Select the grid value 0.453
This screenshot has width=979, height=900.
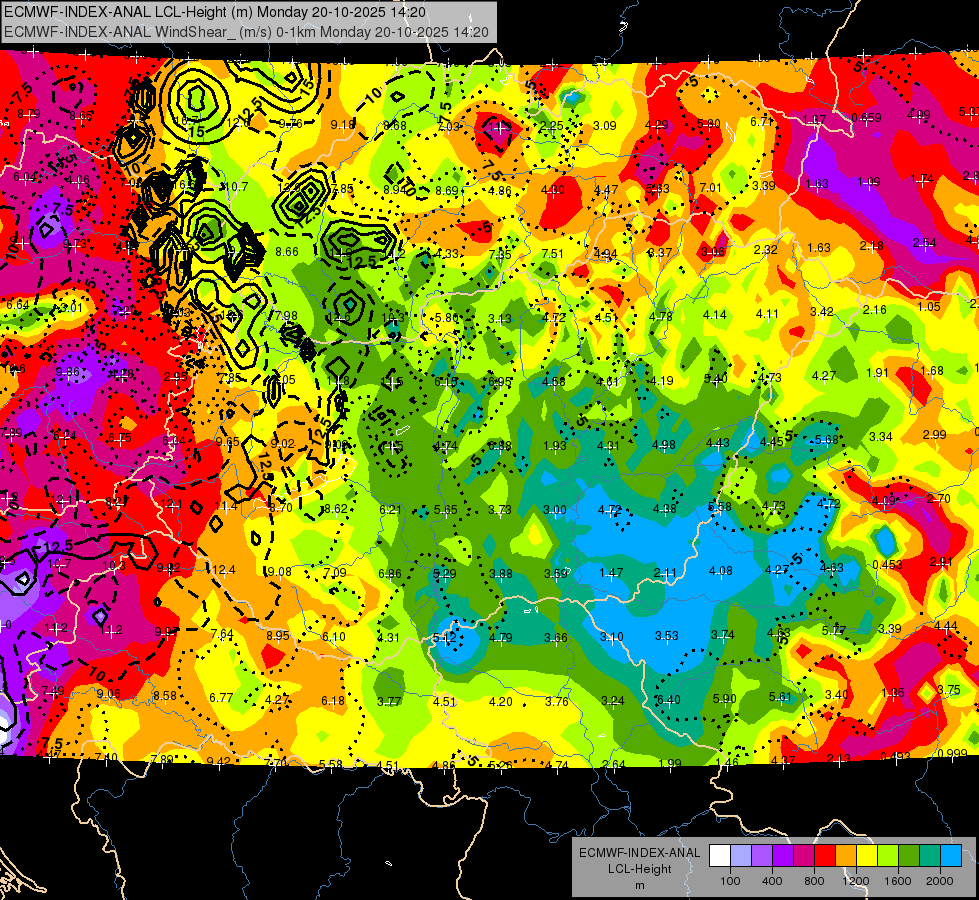pyautogui.click(x=887, y=565)
